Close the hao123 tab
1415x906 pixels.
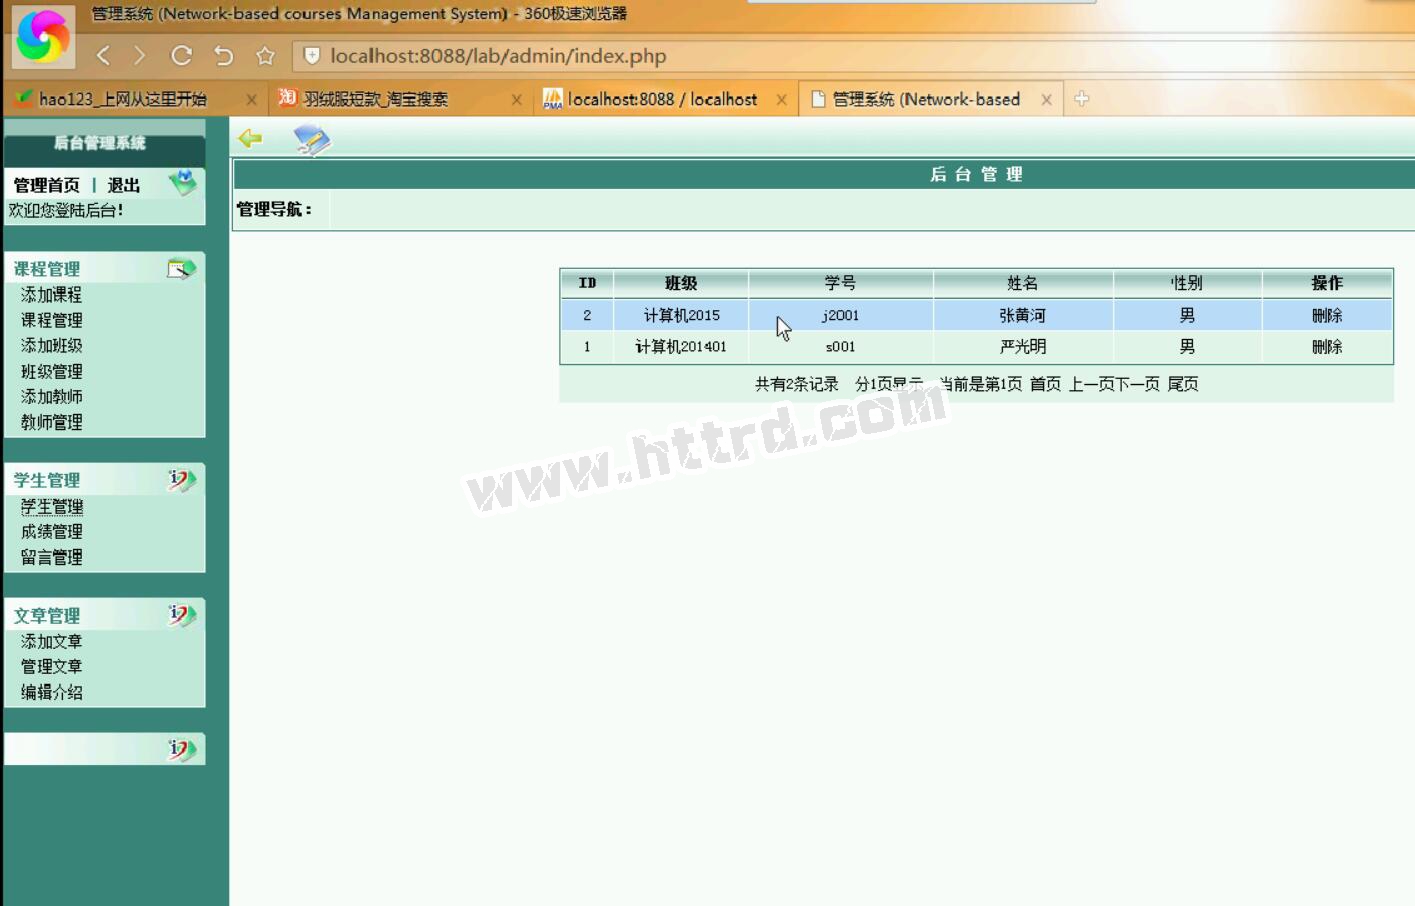click(251, 99)
